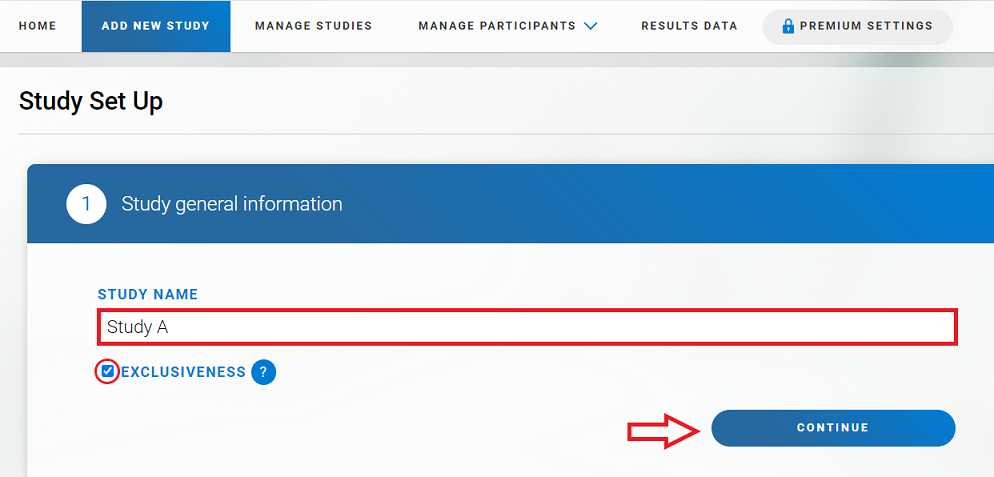The image size is (994, 477).
Task: Toggle the Exclusiveness checkbox
Action: (x=107, y=372)
